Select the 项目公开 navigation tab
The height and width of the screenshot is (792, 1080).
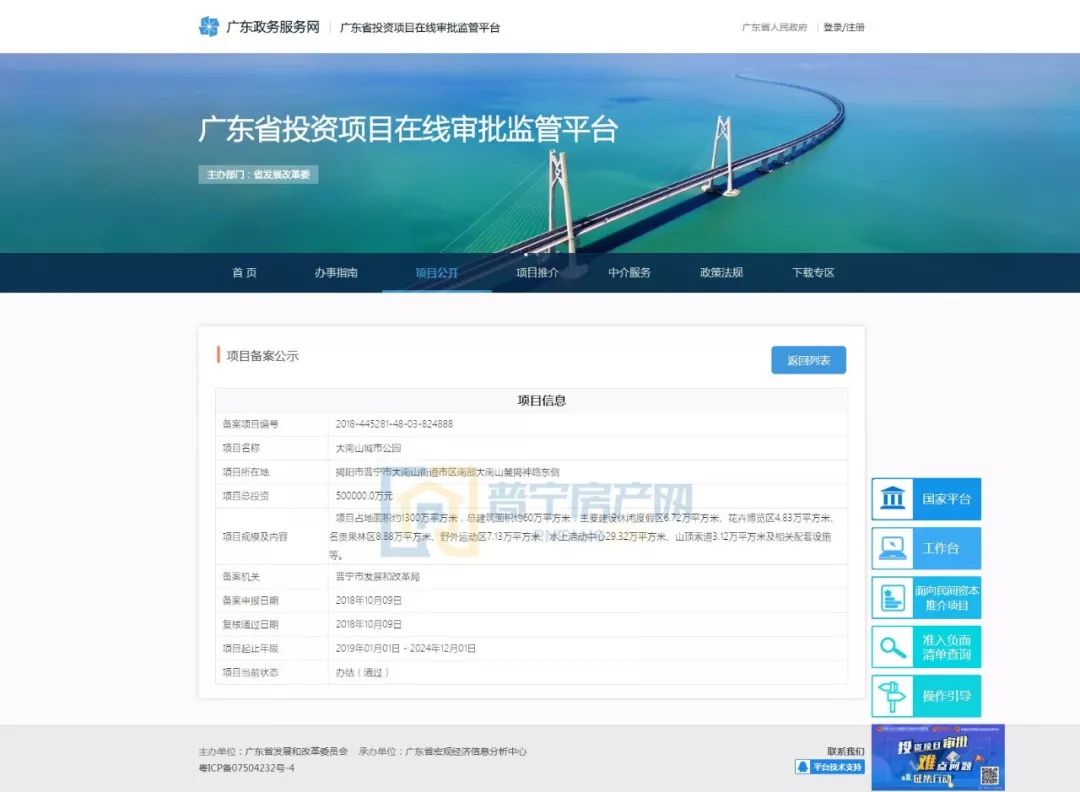(x=437, y=273)
